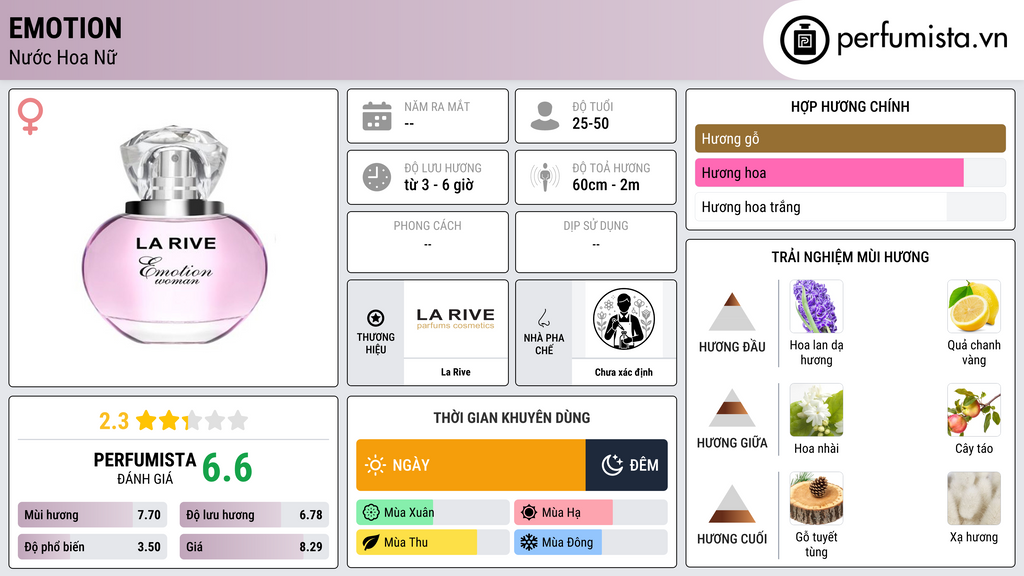Open the Xạ hương note image
Screen dimensions: 1024x576
click(974, 499)
